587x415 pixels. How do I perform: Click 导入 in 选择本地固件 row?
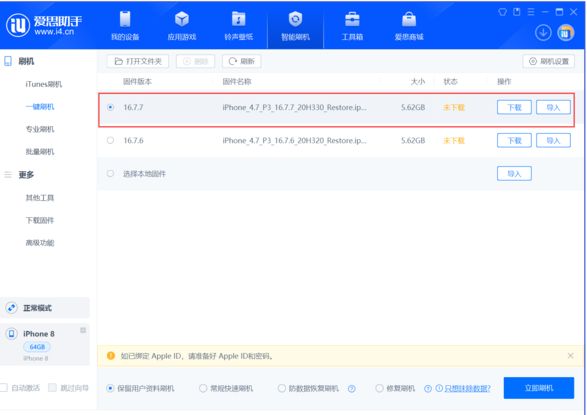click(514, 174)
